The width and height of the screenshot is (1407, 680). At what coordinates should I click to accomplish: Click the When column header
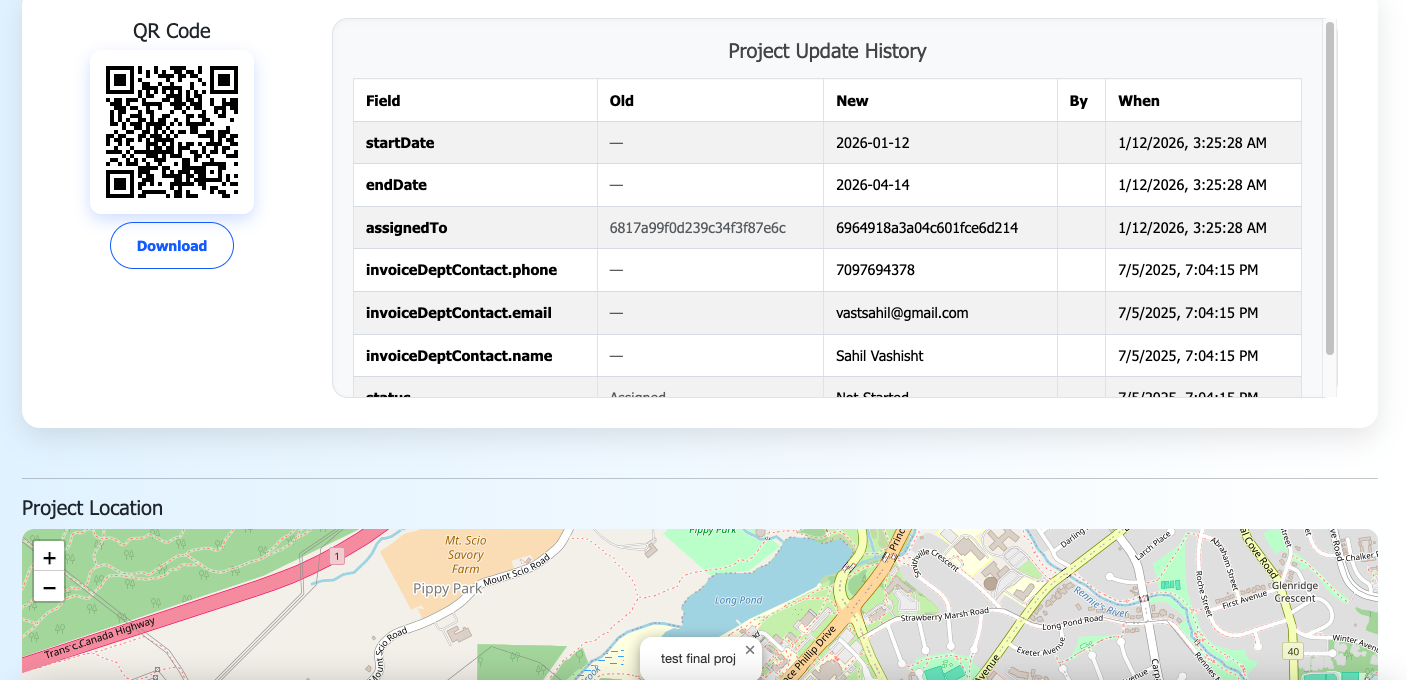click(x=1139, y=101)
